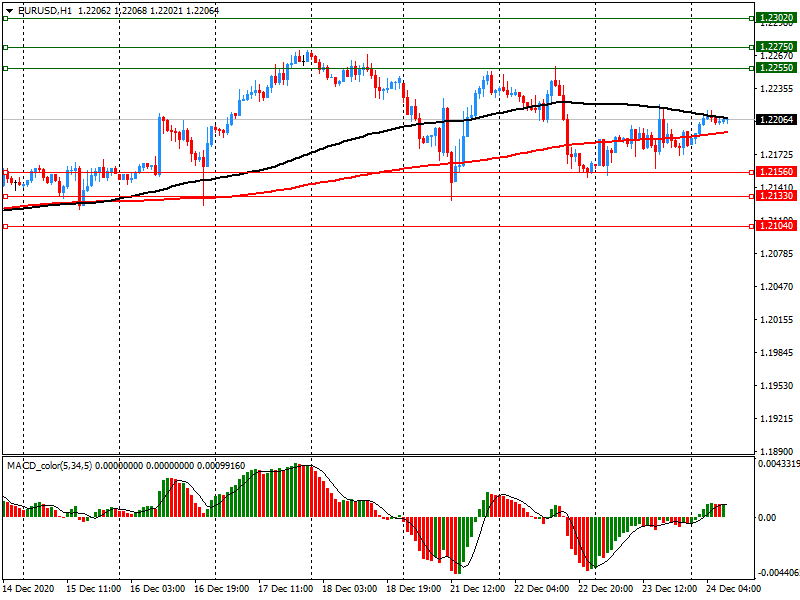
Task: Click the red 1.21560 support level label
Action: [x=776, y=172]
